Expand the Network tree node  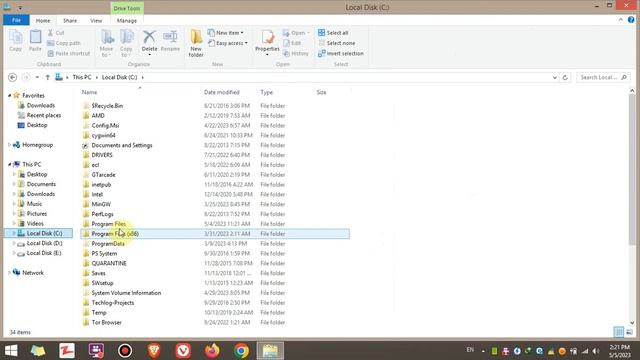pyautogui.click(x=9, y=273)
